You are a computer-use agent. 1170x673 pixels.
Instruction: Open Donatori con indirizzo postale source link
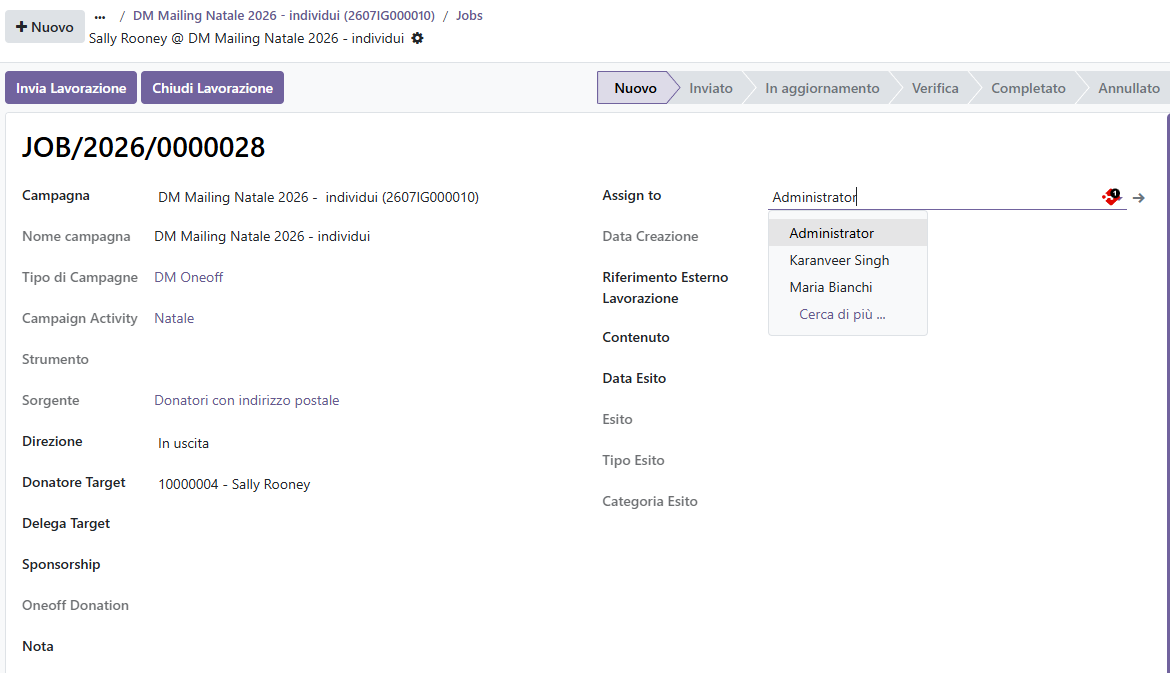[246, 401]
